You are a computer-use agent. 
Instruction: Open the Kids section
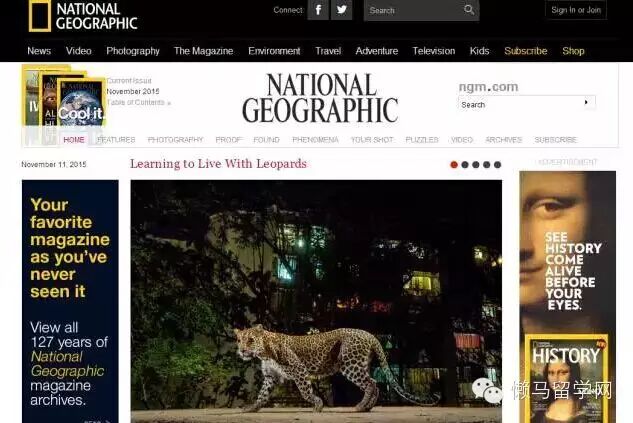click(480, 51)
